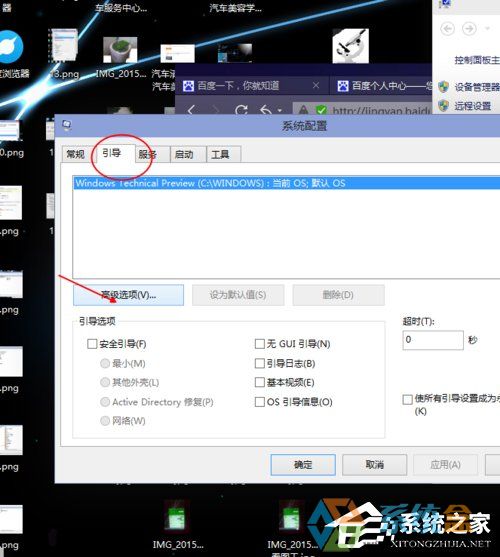Open 远程设置 link
500x557 pixels.
tap(473, 106)
